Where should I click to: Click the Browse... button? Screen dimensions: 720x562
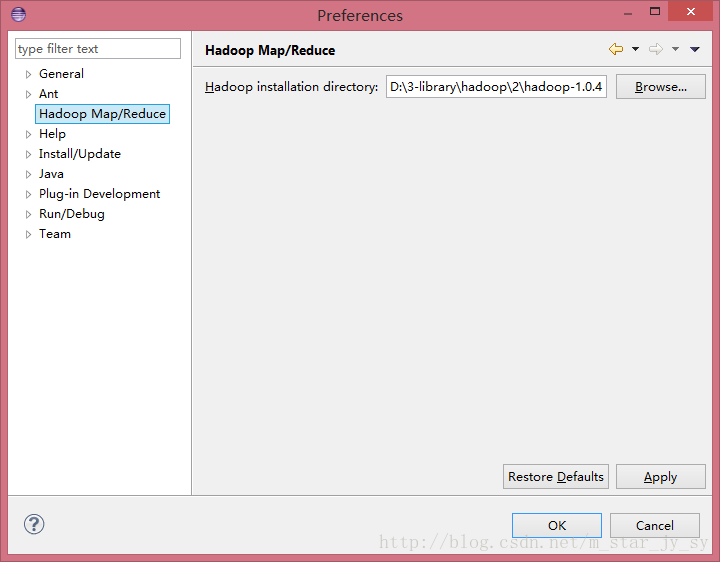coord(661,87)
